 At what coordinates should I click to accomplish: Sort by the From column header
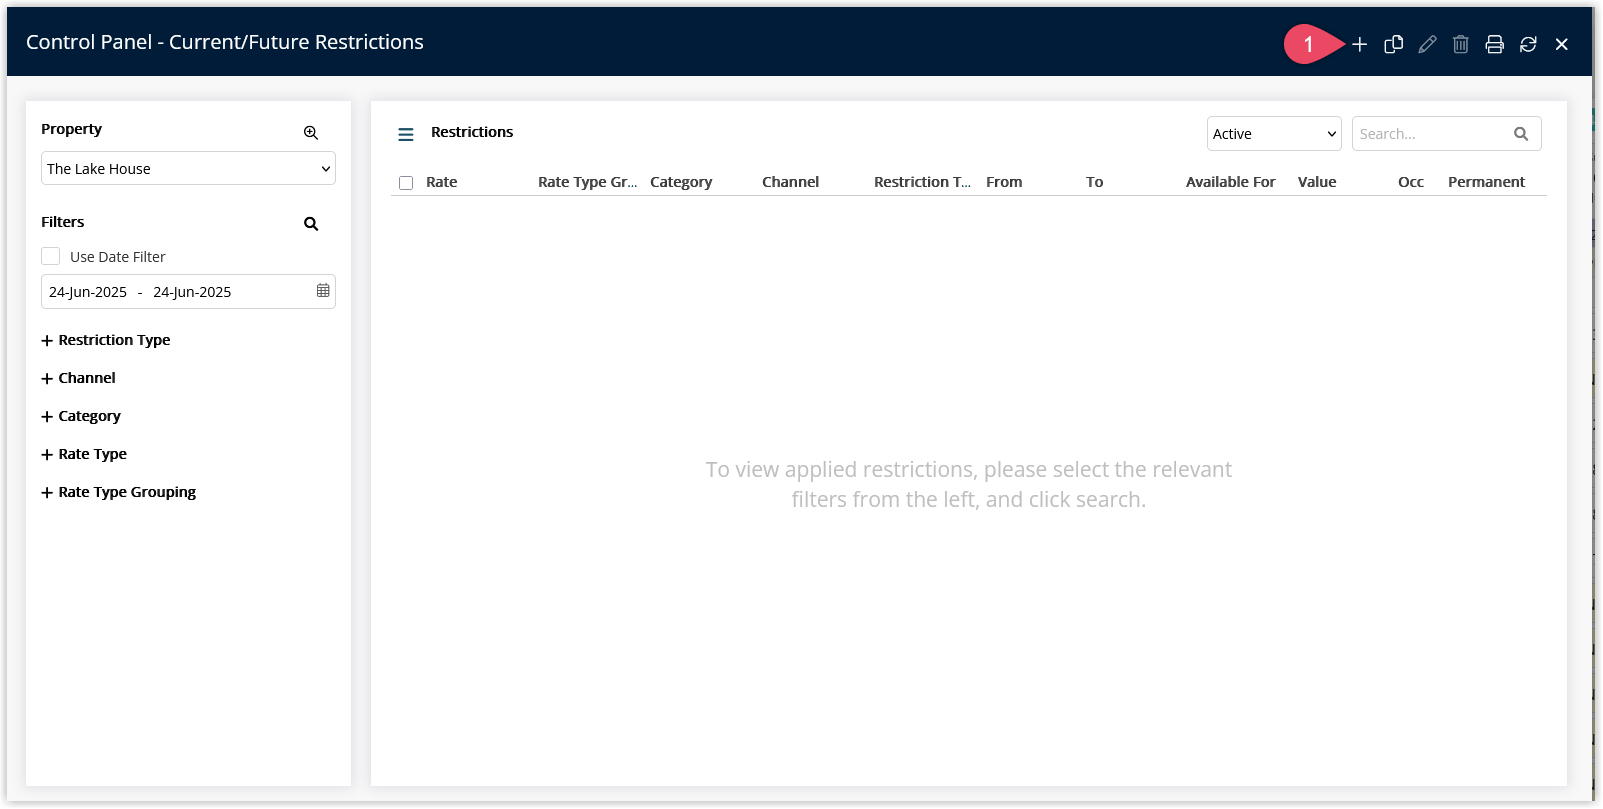click(x=1004, y=182)
